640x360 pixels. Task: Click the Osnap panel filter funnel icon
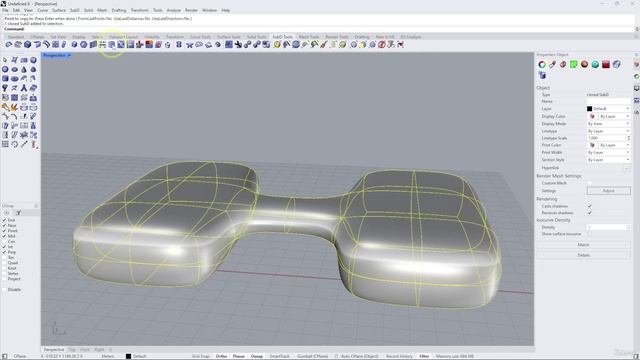click(x=18, y=213)
